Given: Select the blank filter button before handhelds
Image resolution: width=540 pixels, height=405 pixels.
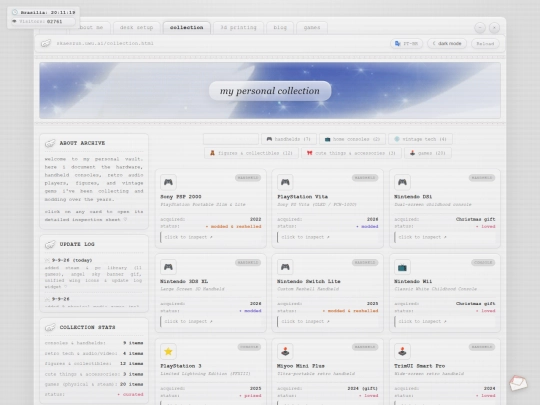Looking at the screenshot, I should pos(231,139).
